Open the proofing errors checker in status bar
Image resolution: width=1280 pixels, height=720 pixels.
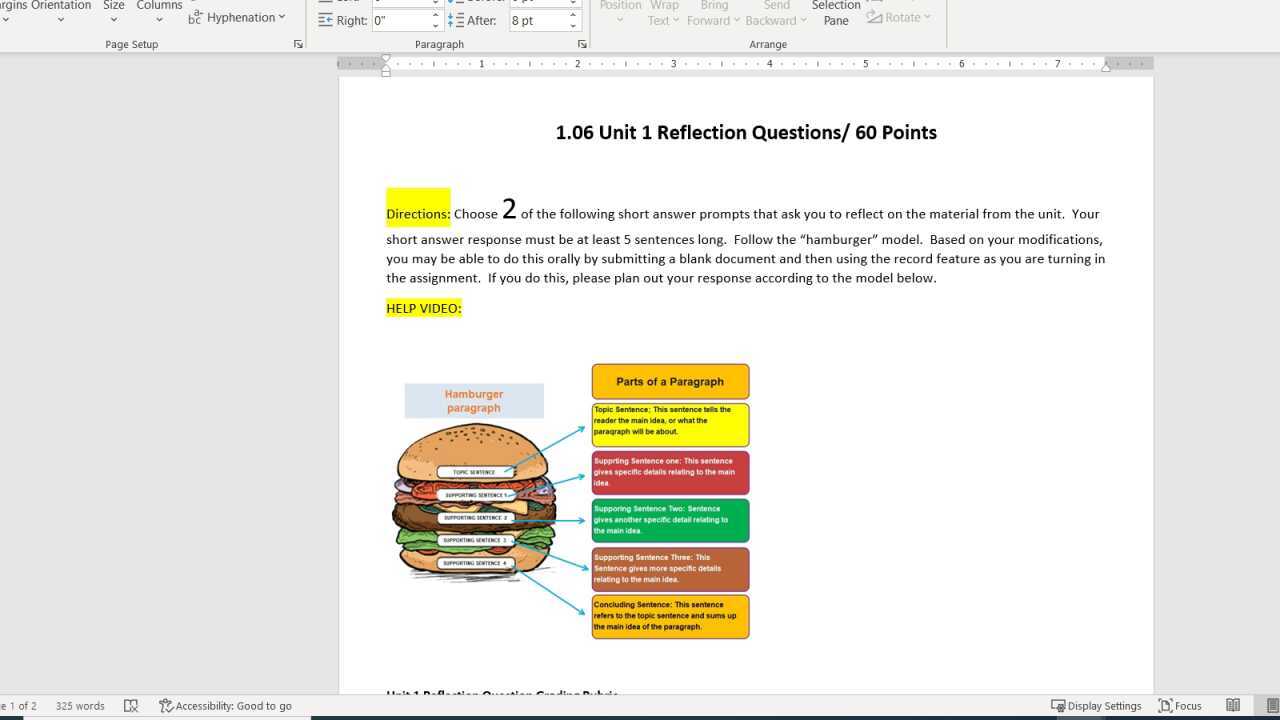click(131, 705)
